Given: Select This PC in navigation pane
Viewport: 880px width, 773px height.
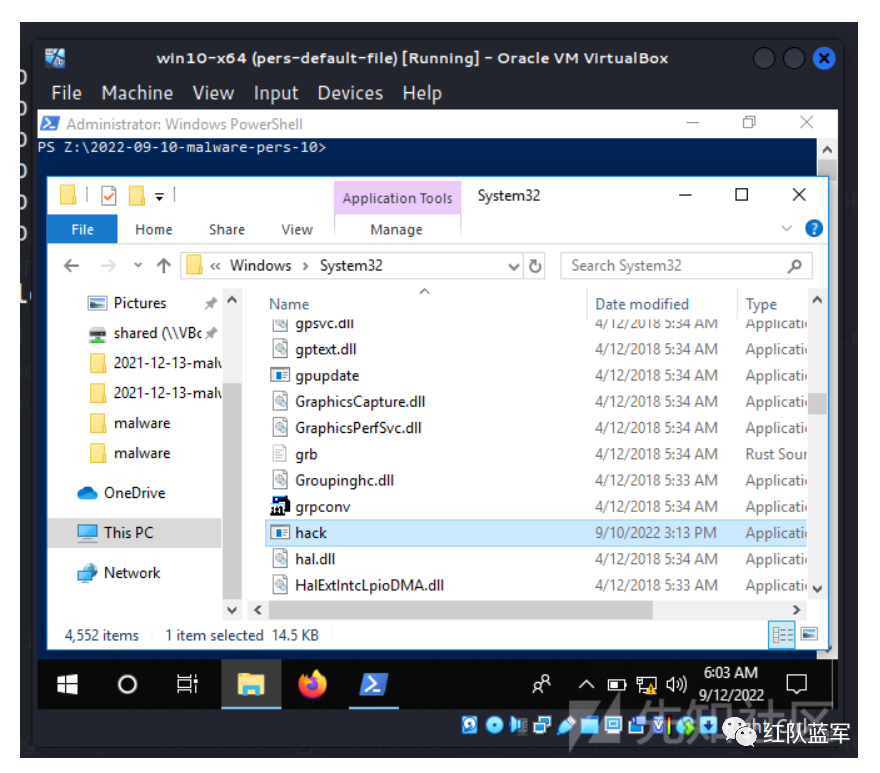Looking at the screenshot, I should point(135,532).
